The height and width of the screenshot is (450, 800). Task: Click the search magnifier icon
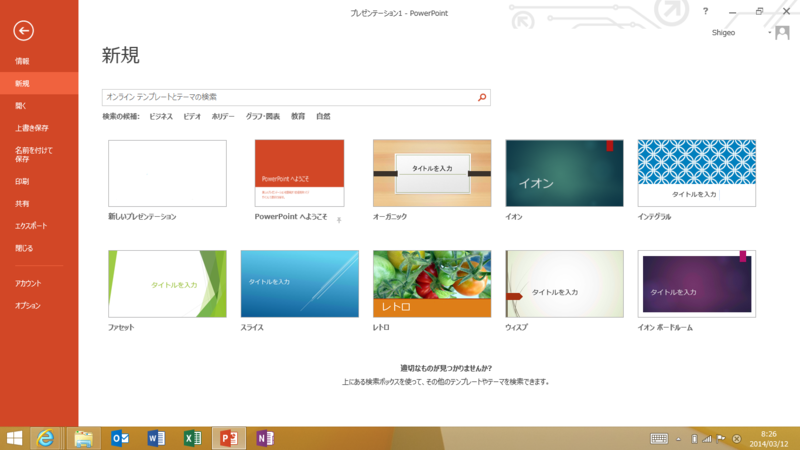pyautogui.click(x=482, y=97)
